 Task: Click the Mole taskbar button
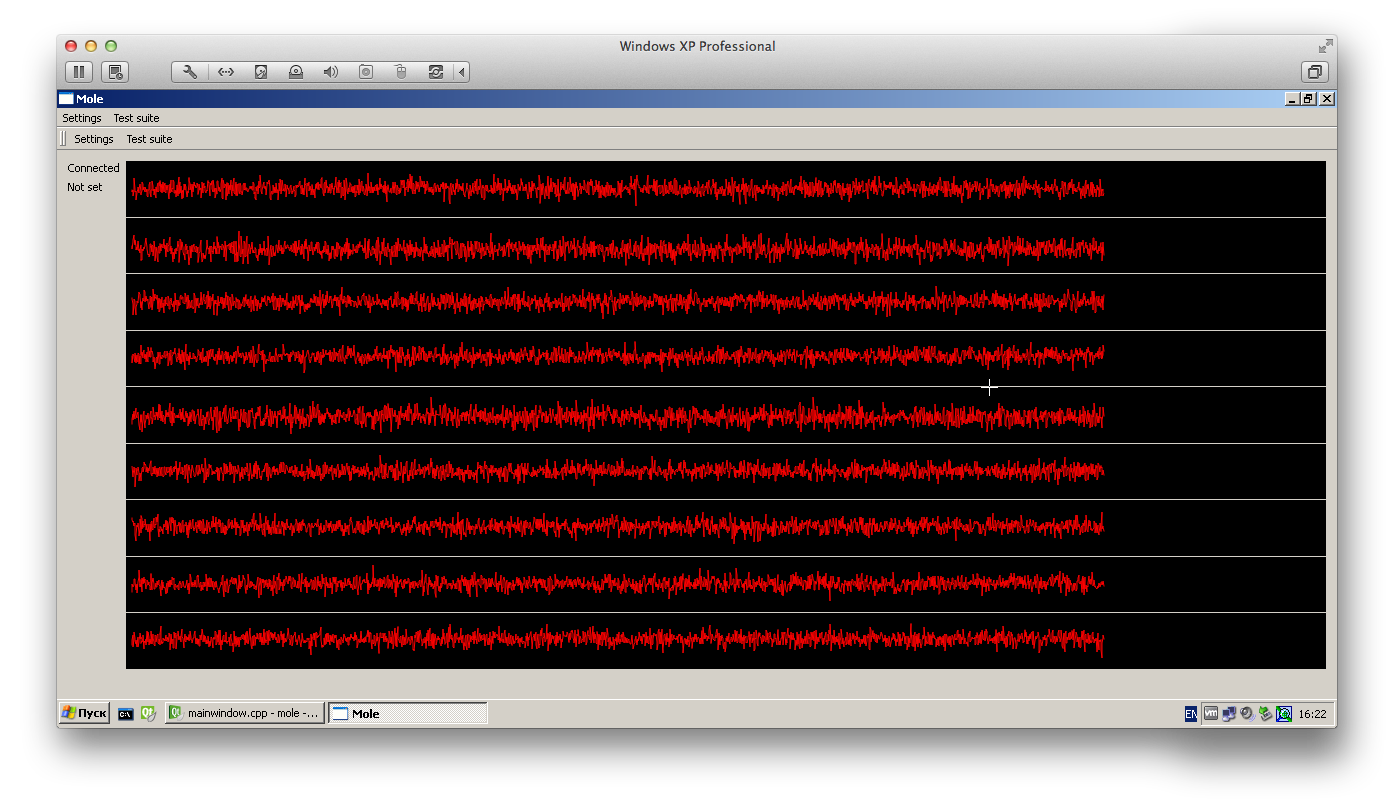(408, 713)
